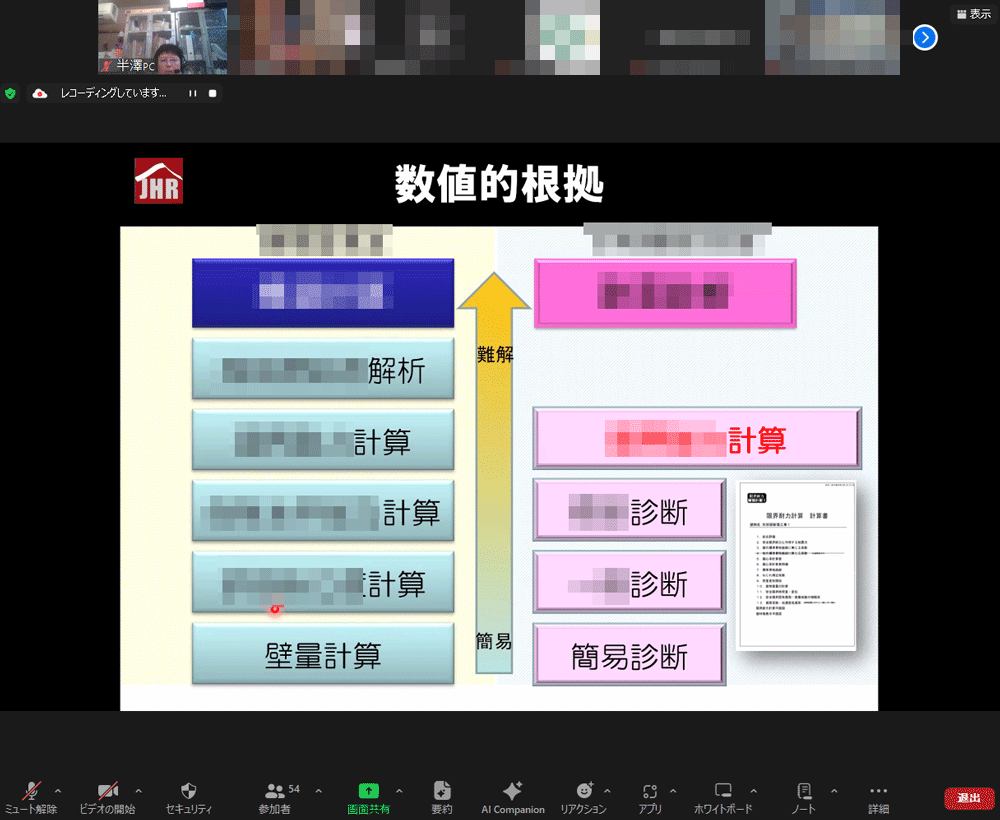Show next participants with blue arrow
Image resolution: width=1000 pixels, height=820 pixels.
pyautogui.click(x=925, y=38)
